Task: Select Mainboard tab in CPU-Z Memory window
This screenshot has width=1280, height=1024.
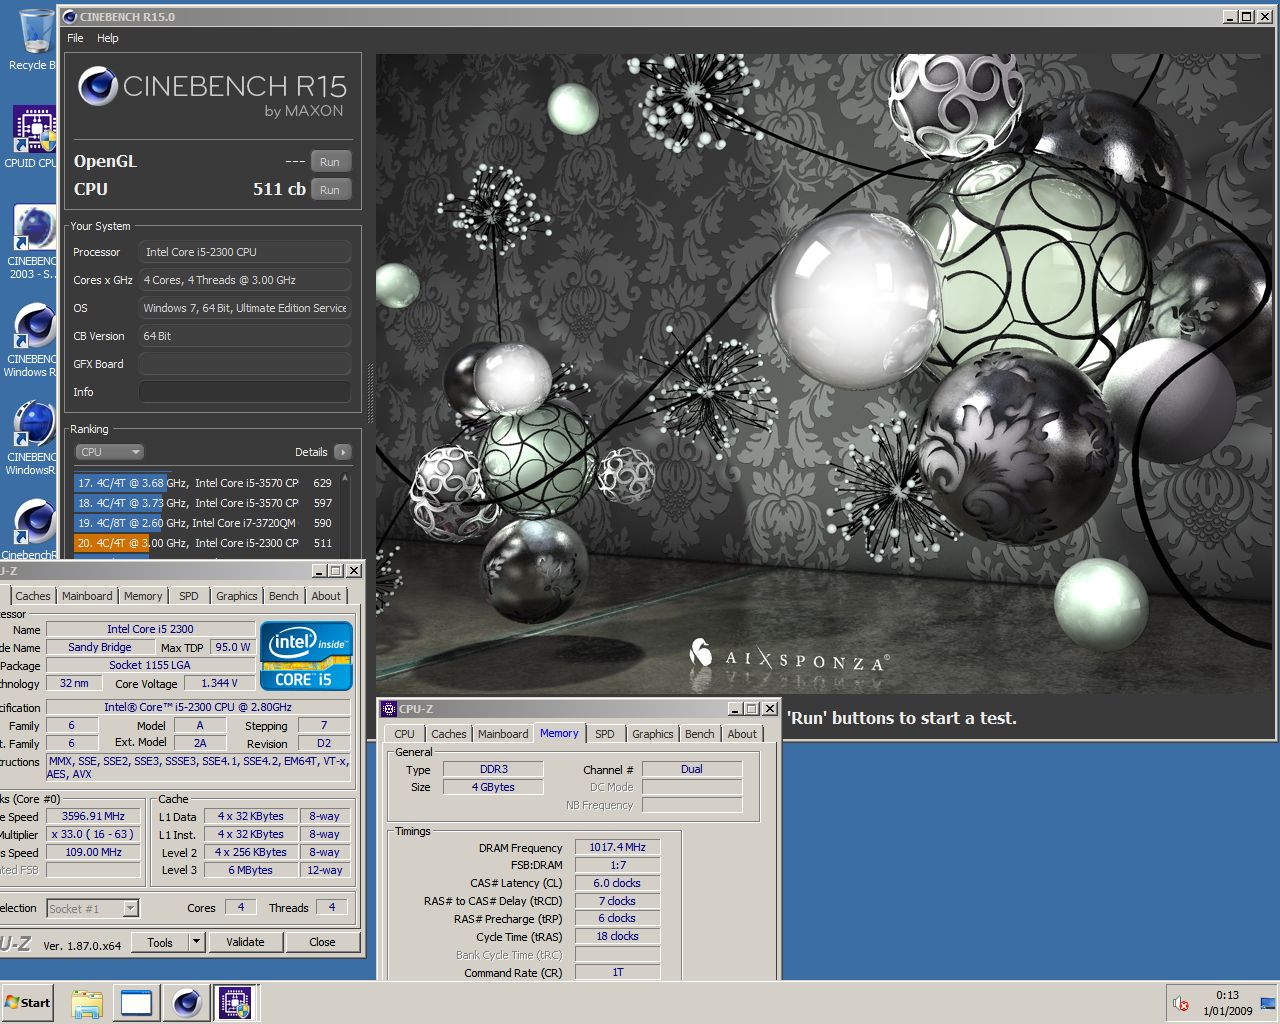Action: pos(503,734)
